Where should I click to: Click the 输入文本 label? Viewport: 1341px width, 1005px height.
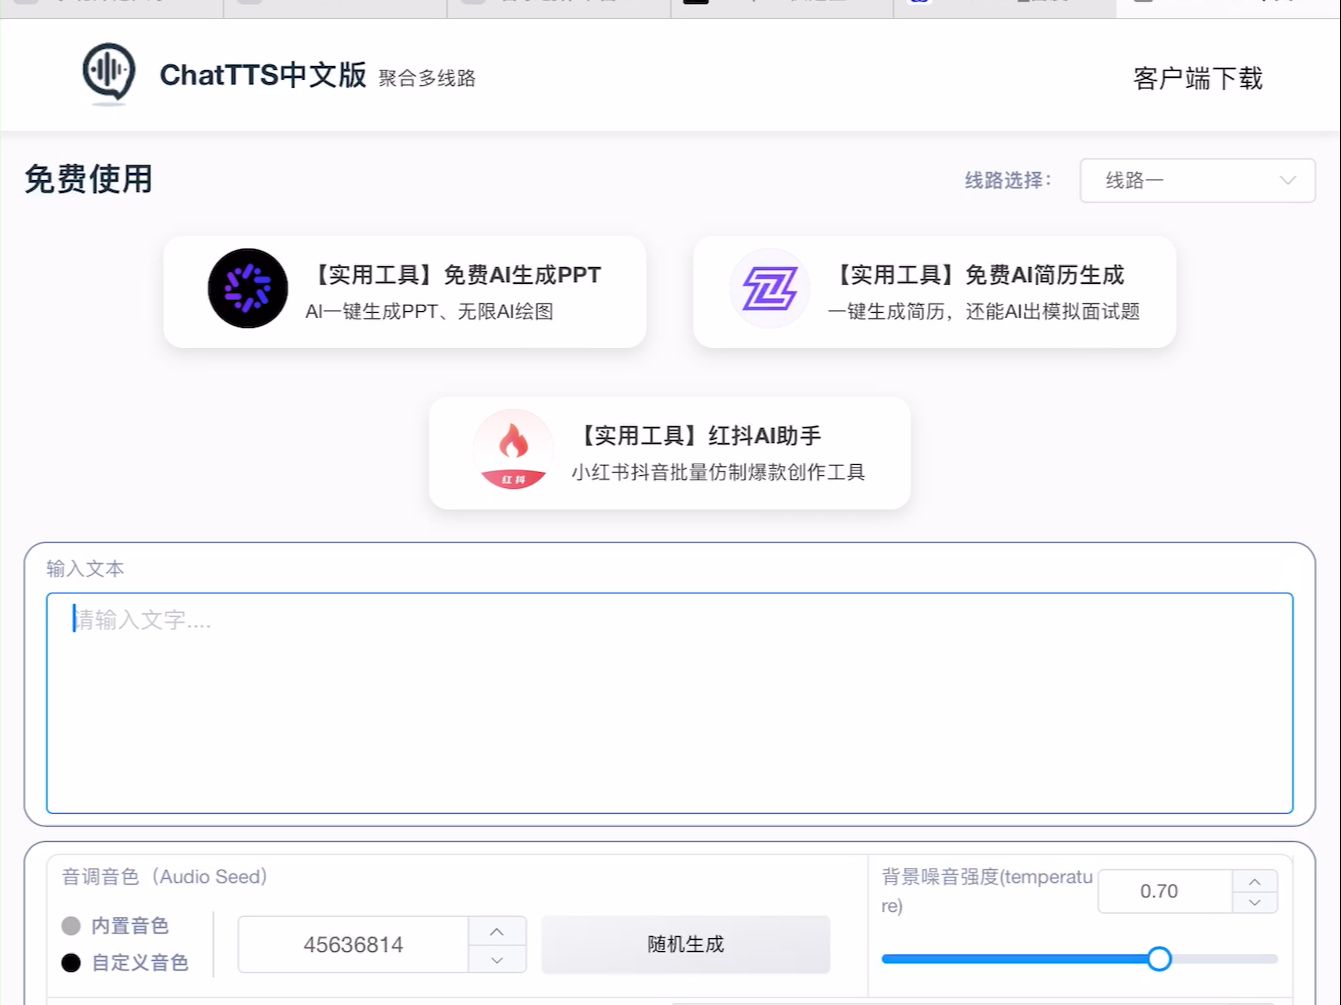[85, 569]
